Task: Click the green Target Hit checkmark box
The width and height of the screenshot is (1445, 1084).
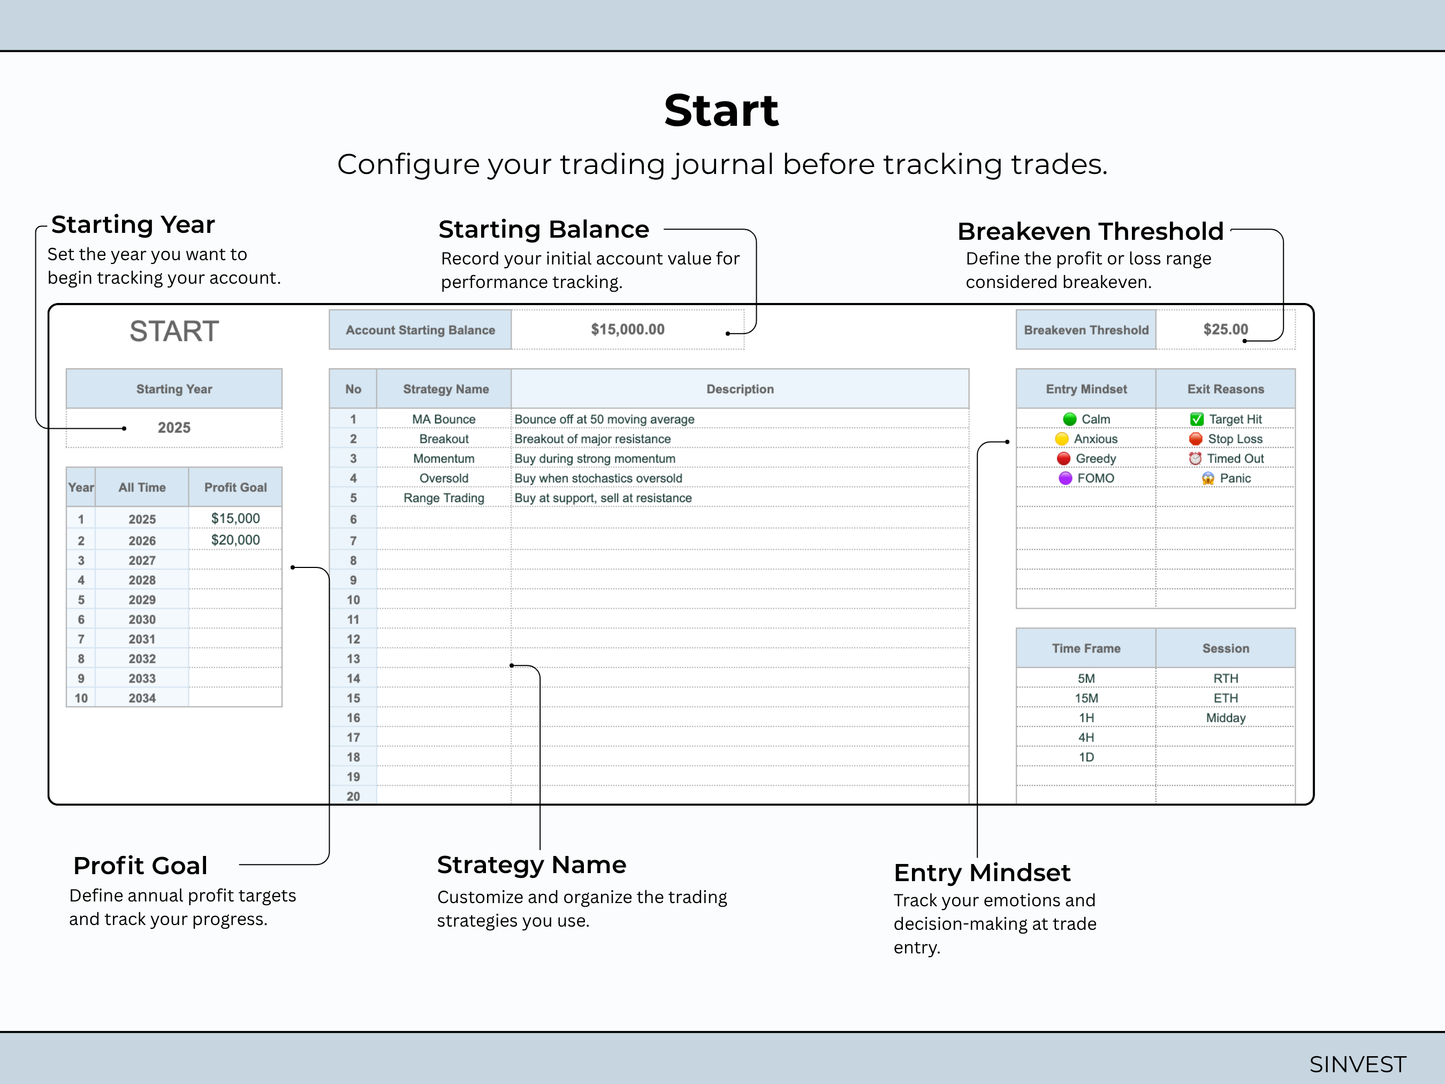Action: click(x=1197, y=419)
